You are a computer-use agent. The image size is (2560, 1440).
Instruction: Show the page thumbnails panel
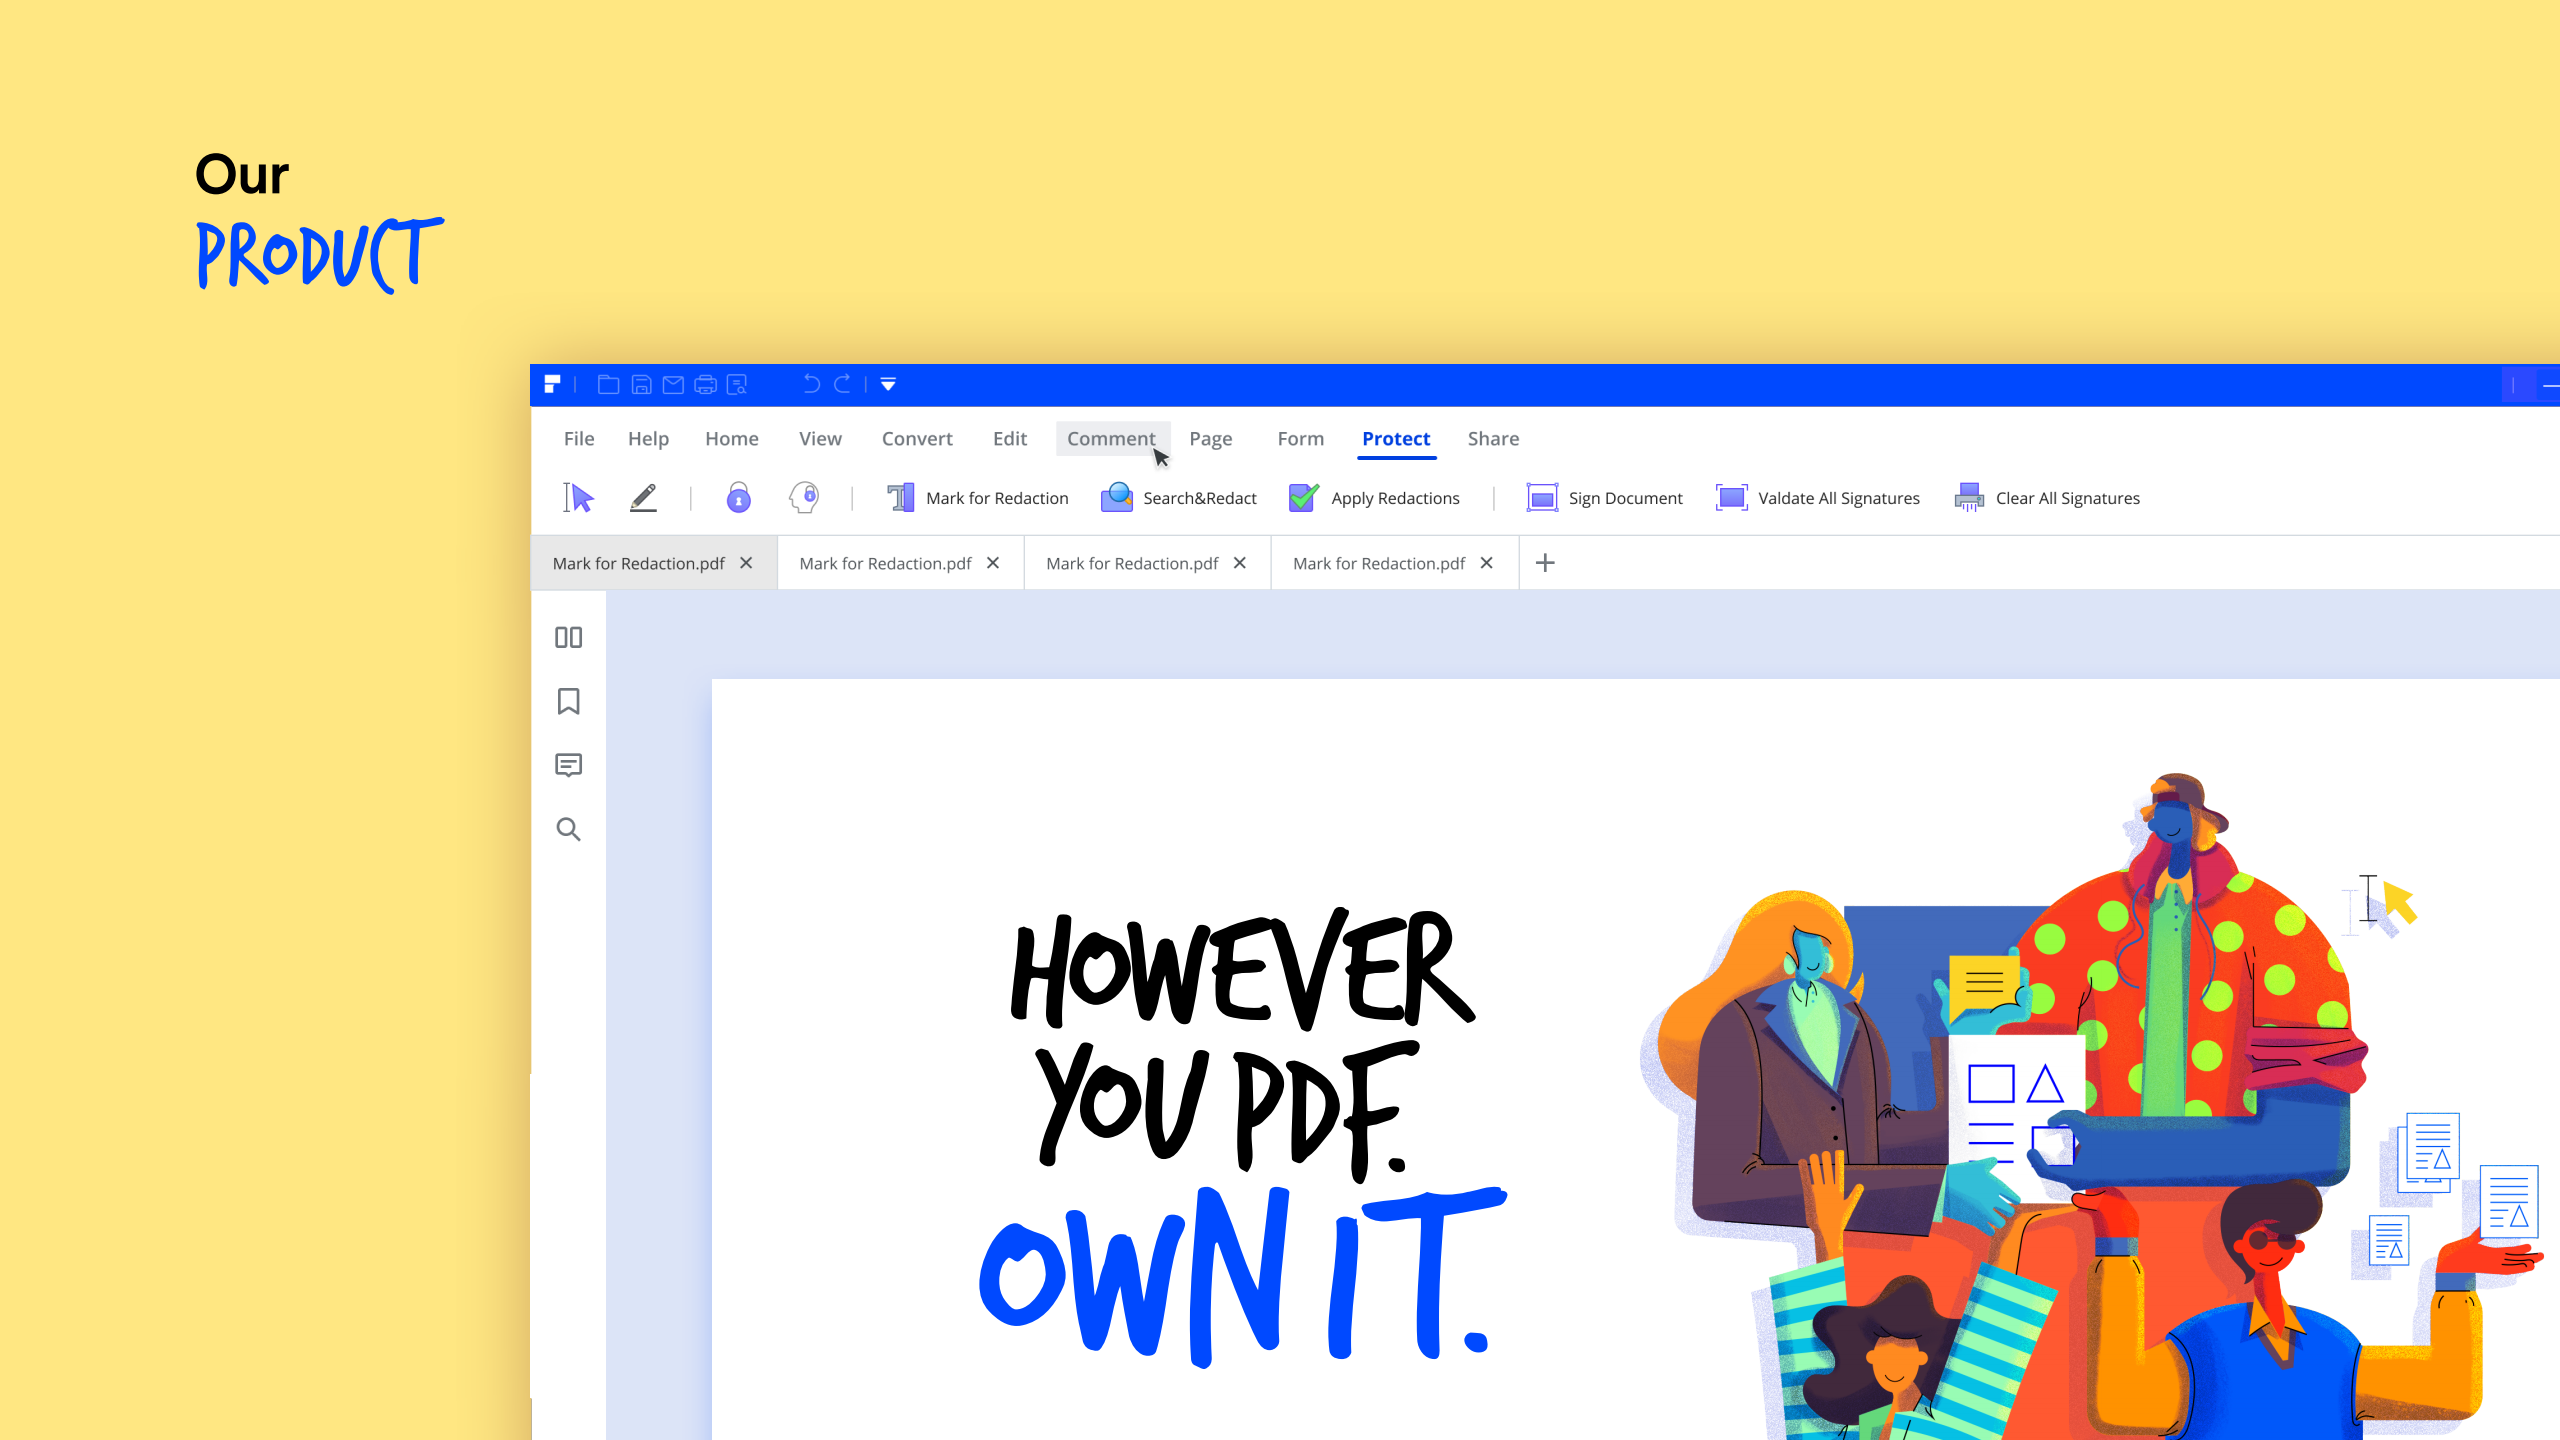[x=568, y=637]
